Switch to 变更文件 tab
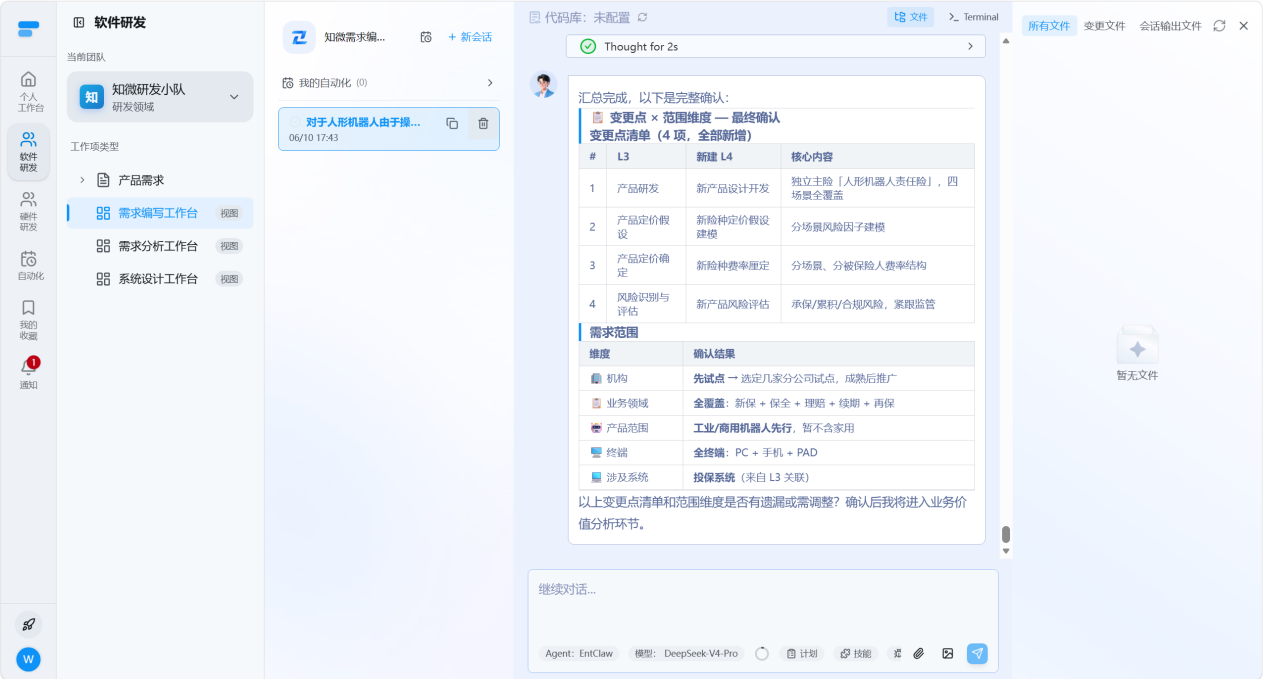The image size is (1264, 679). click(x=1105, y=26)
